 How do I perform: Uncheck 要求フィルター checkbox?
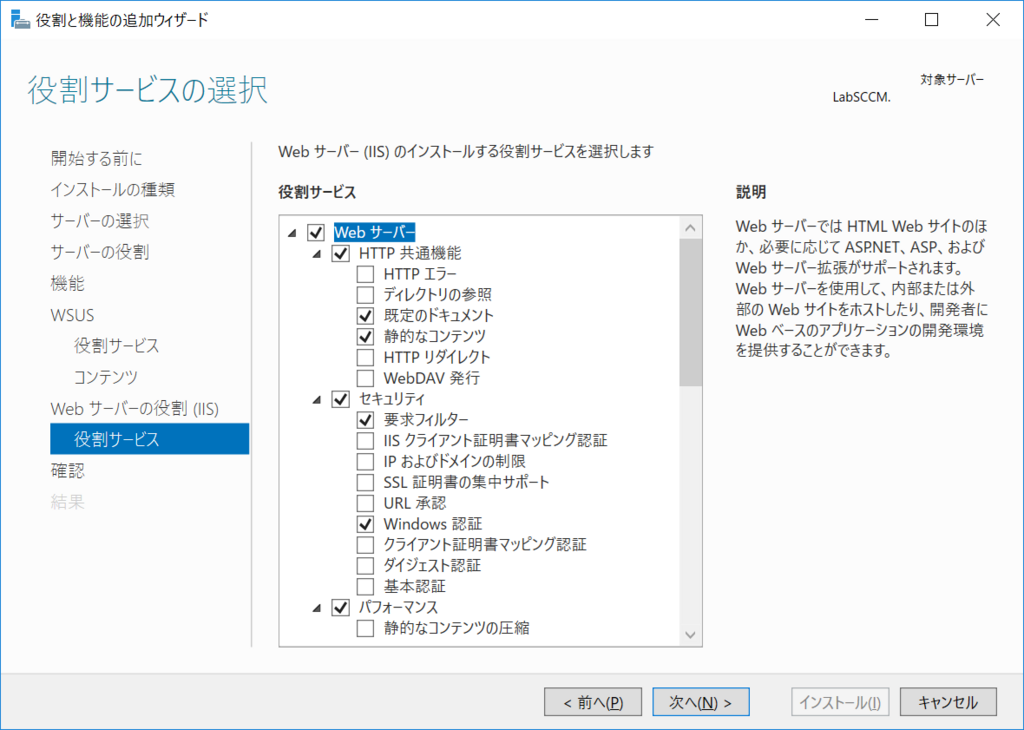click(366, 419)
